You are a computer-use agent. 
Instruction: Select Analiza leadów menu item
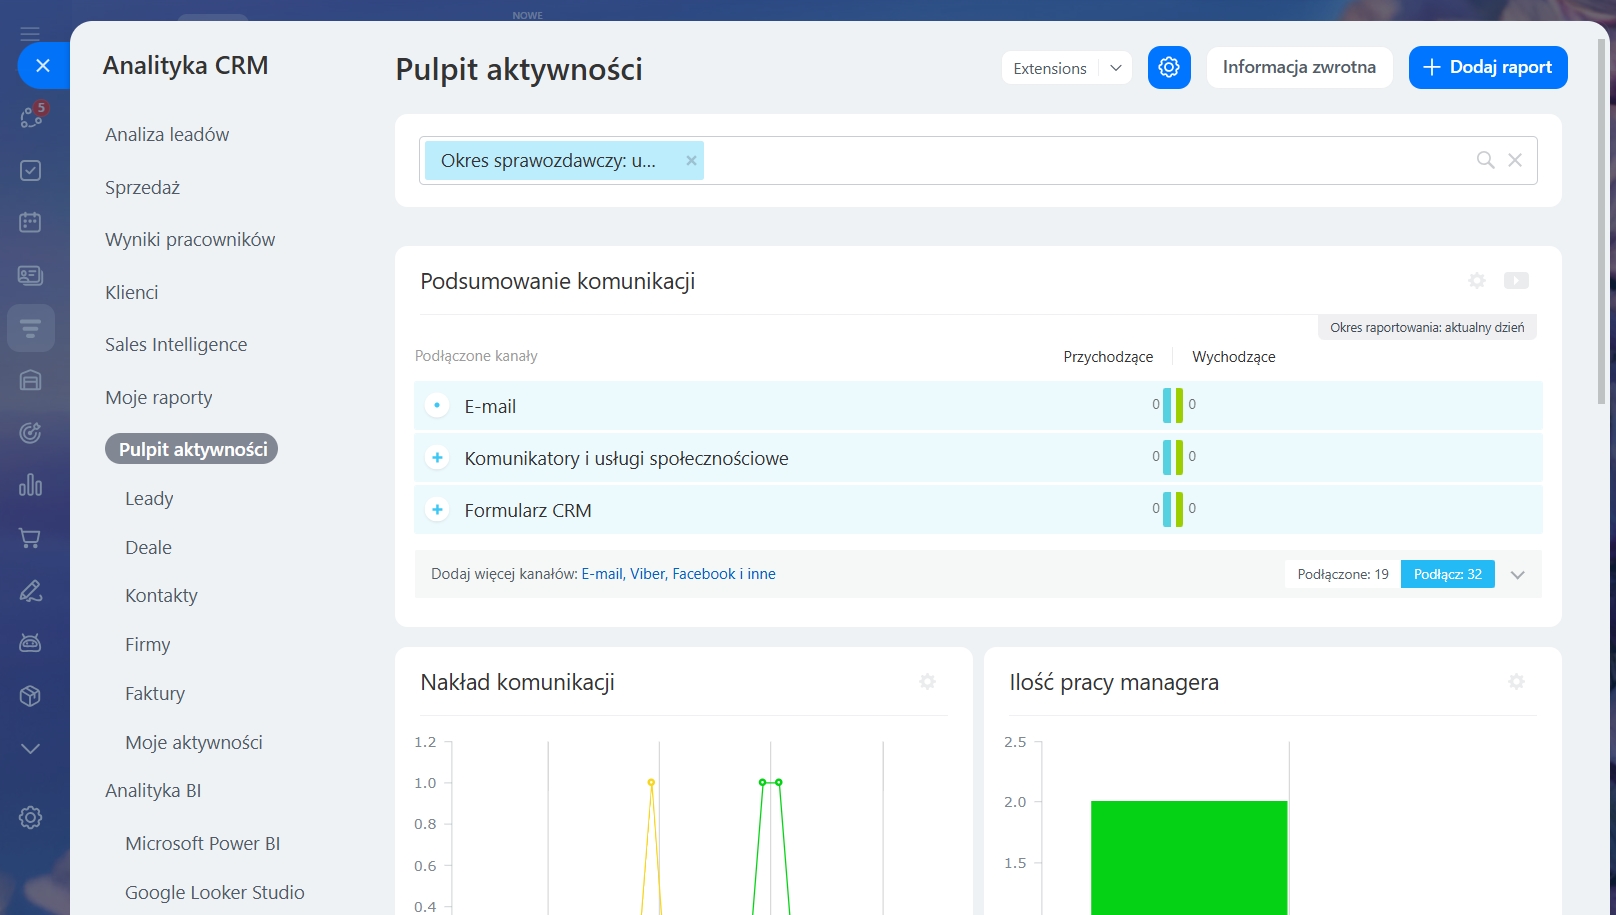pos(167,135)
